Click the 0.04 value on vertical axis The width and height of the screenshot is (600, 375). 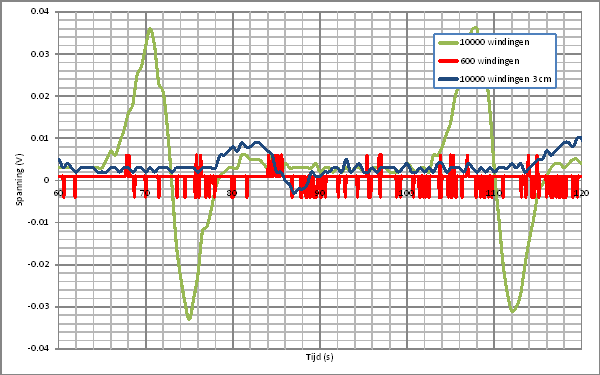[x=40, y=11]
